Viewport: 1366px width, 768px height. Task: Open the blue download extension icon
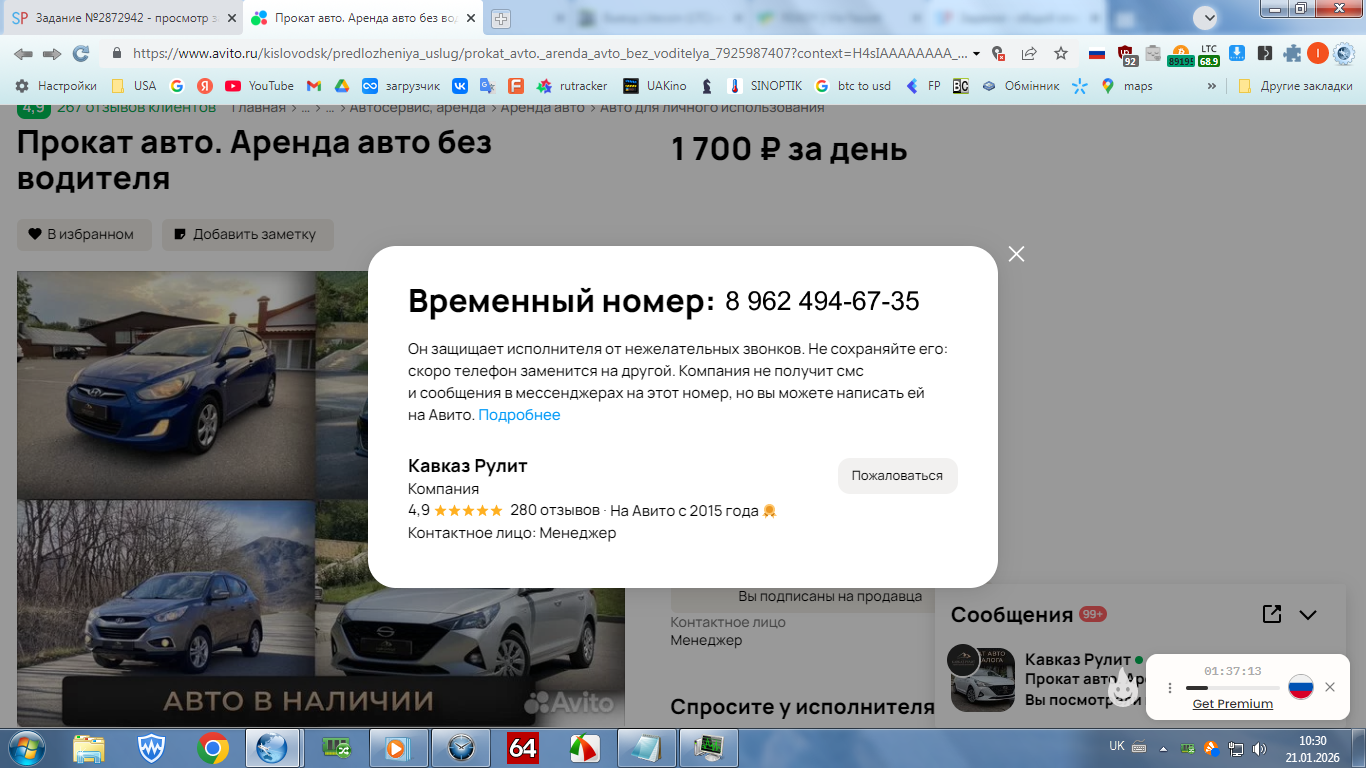click(1237, 53)
